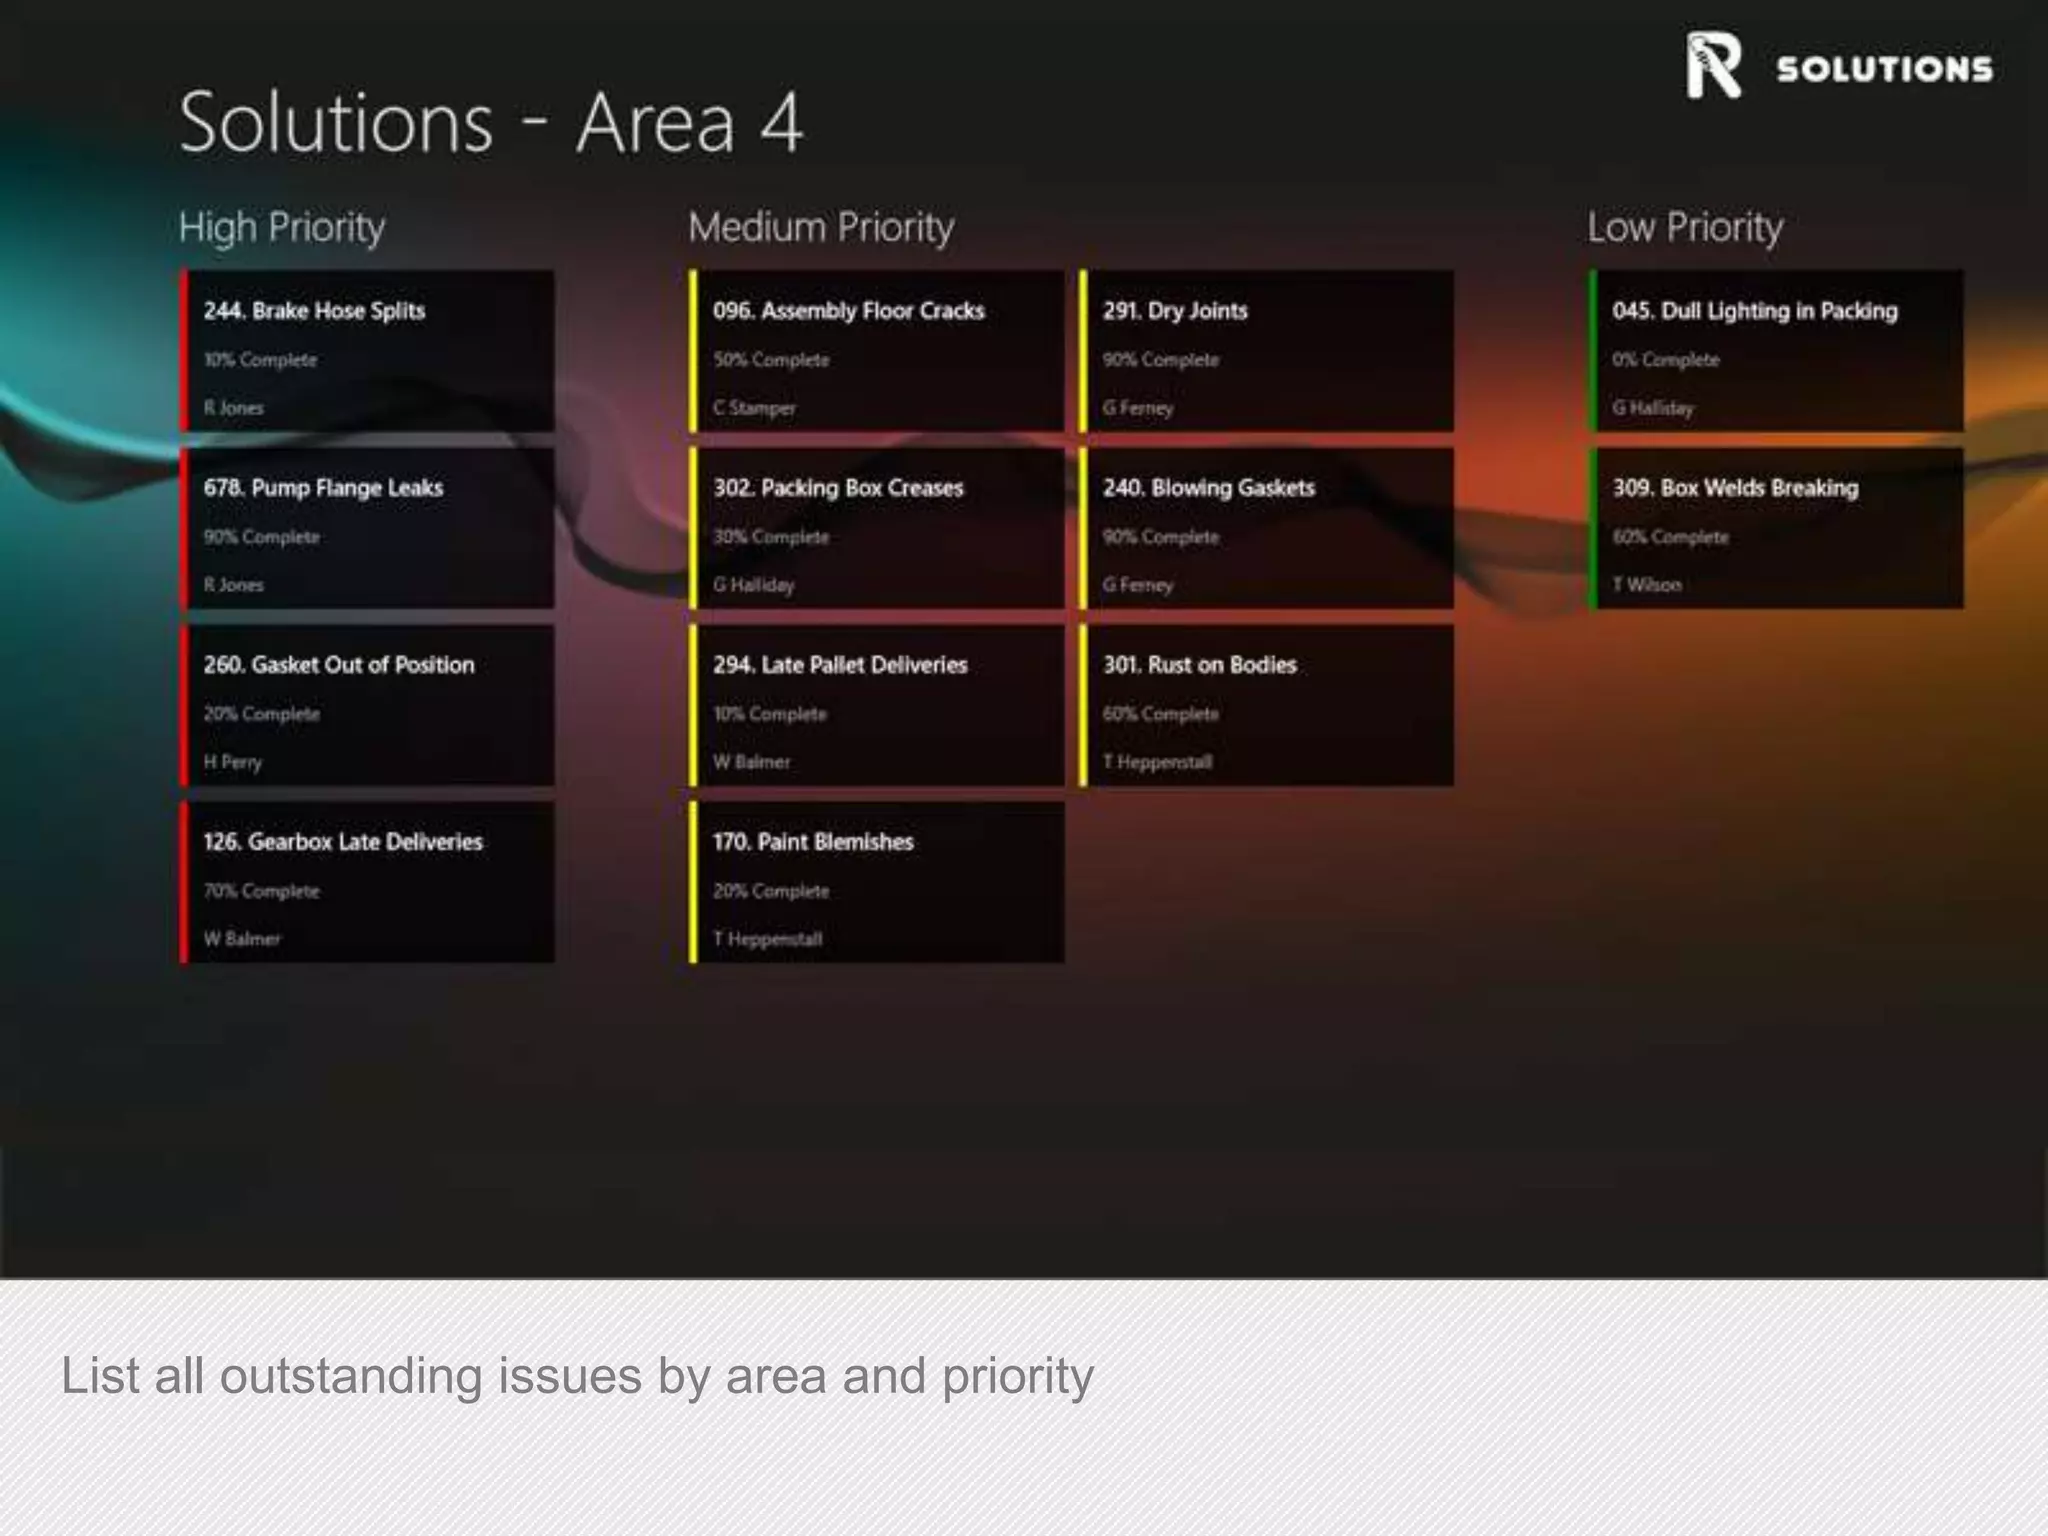Open the 240. Blowing Gaskets tile
This screenshot has height=1536, width=2048.
[1268, 528]
